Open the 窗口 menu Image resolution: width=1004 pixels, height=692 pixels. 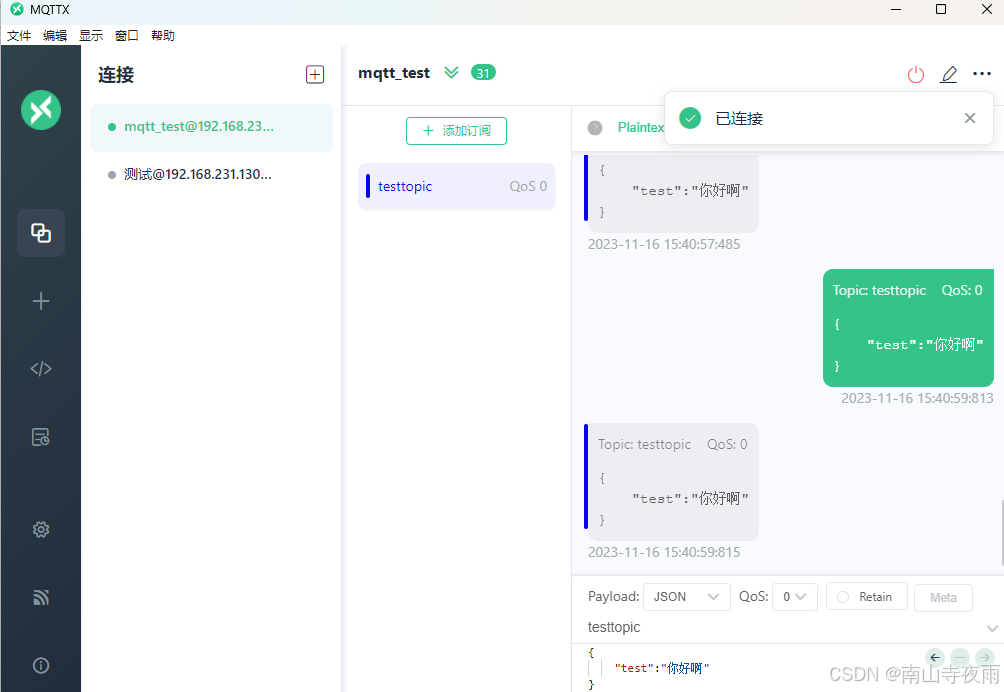[x=127, y=35]
